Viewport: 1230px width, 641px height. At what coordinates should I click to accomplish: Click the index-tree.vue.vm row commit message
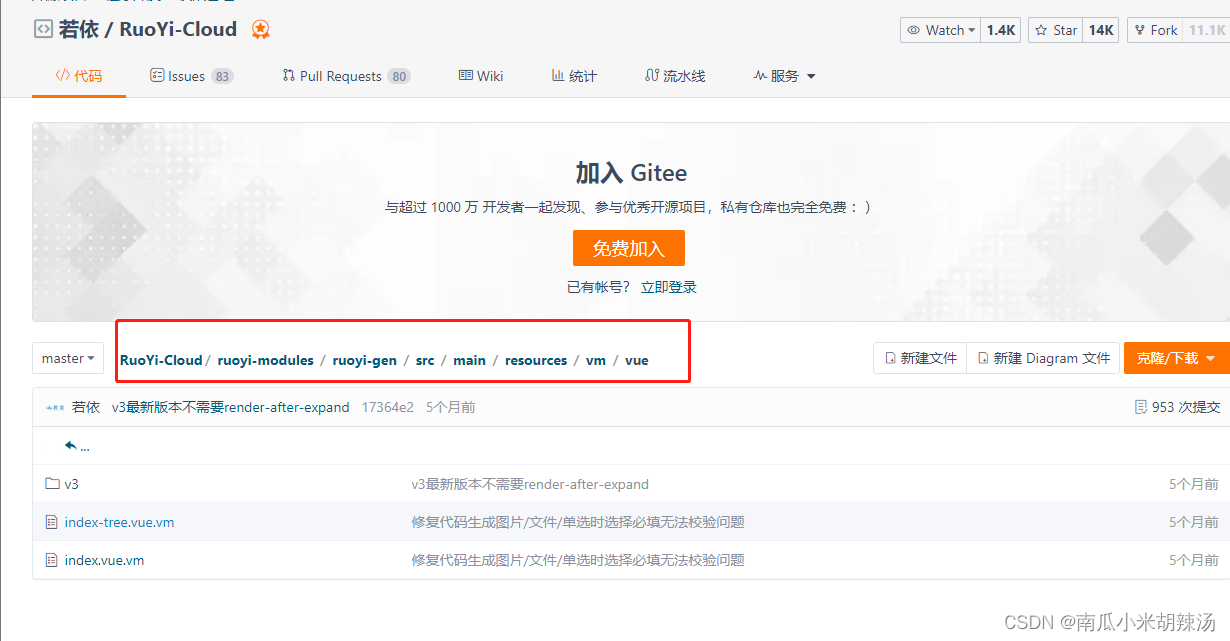coord(578,522)
